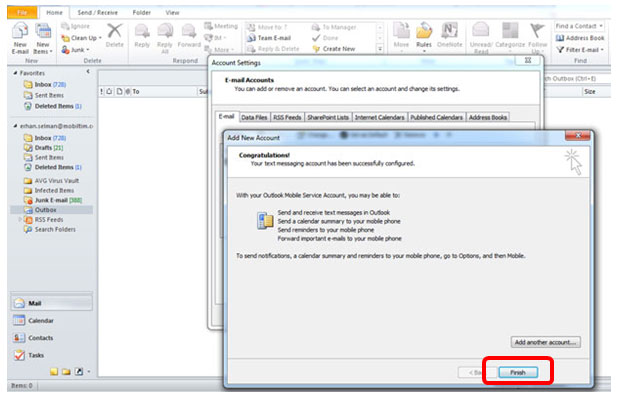618x410 pixels.
Task: Expand the RSS Feeds folder
Action: 20,219
